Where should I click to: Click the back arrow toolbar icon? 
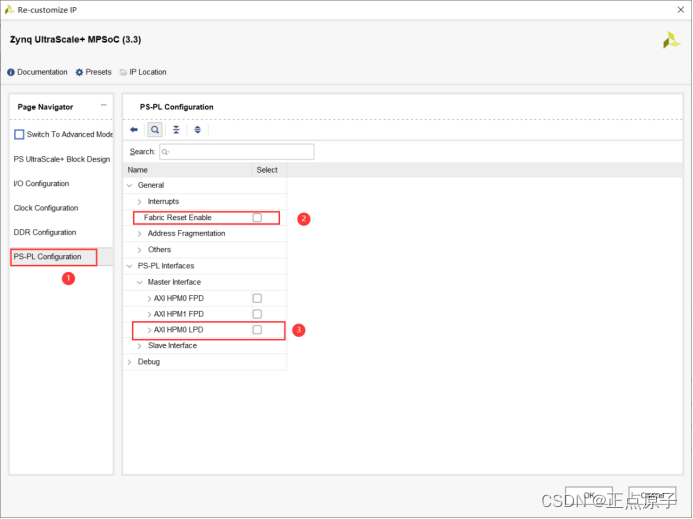pyautogui.click(x=134, y=130)
